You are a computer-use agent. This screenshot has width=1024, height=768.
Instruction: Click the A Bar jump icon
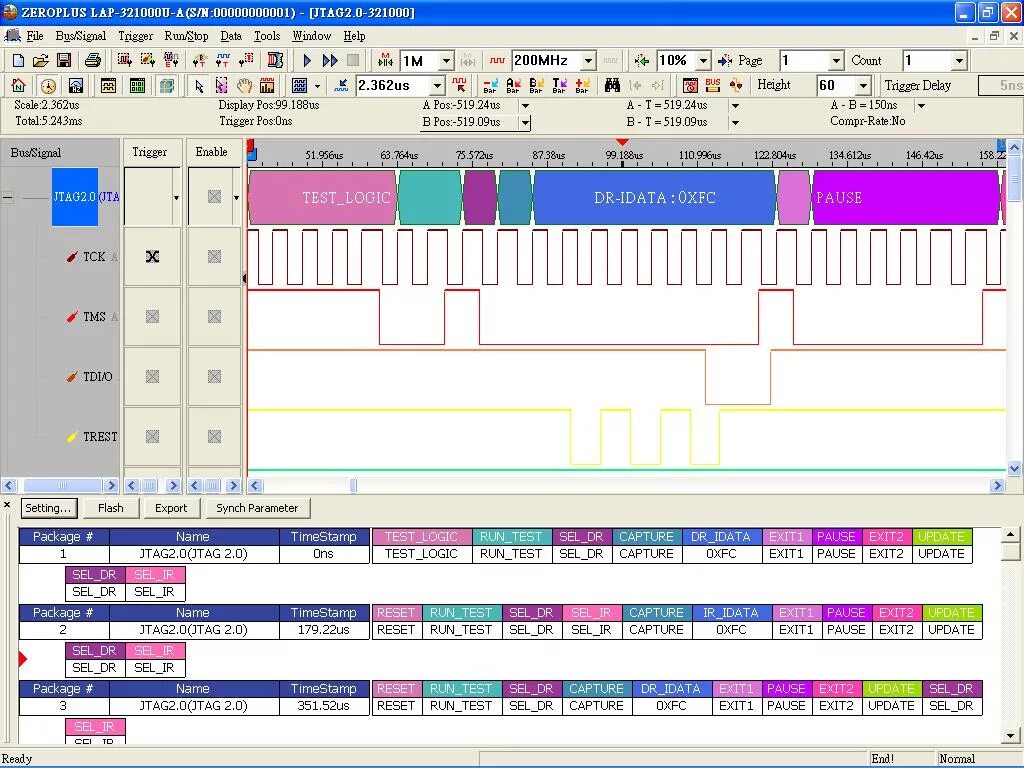point(513,86)
